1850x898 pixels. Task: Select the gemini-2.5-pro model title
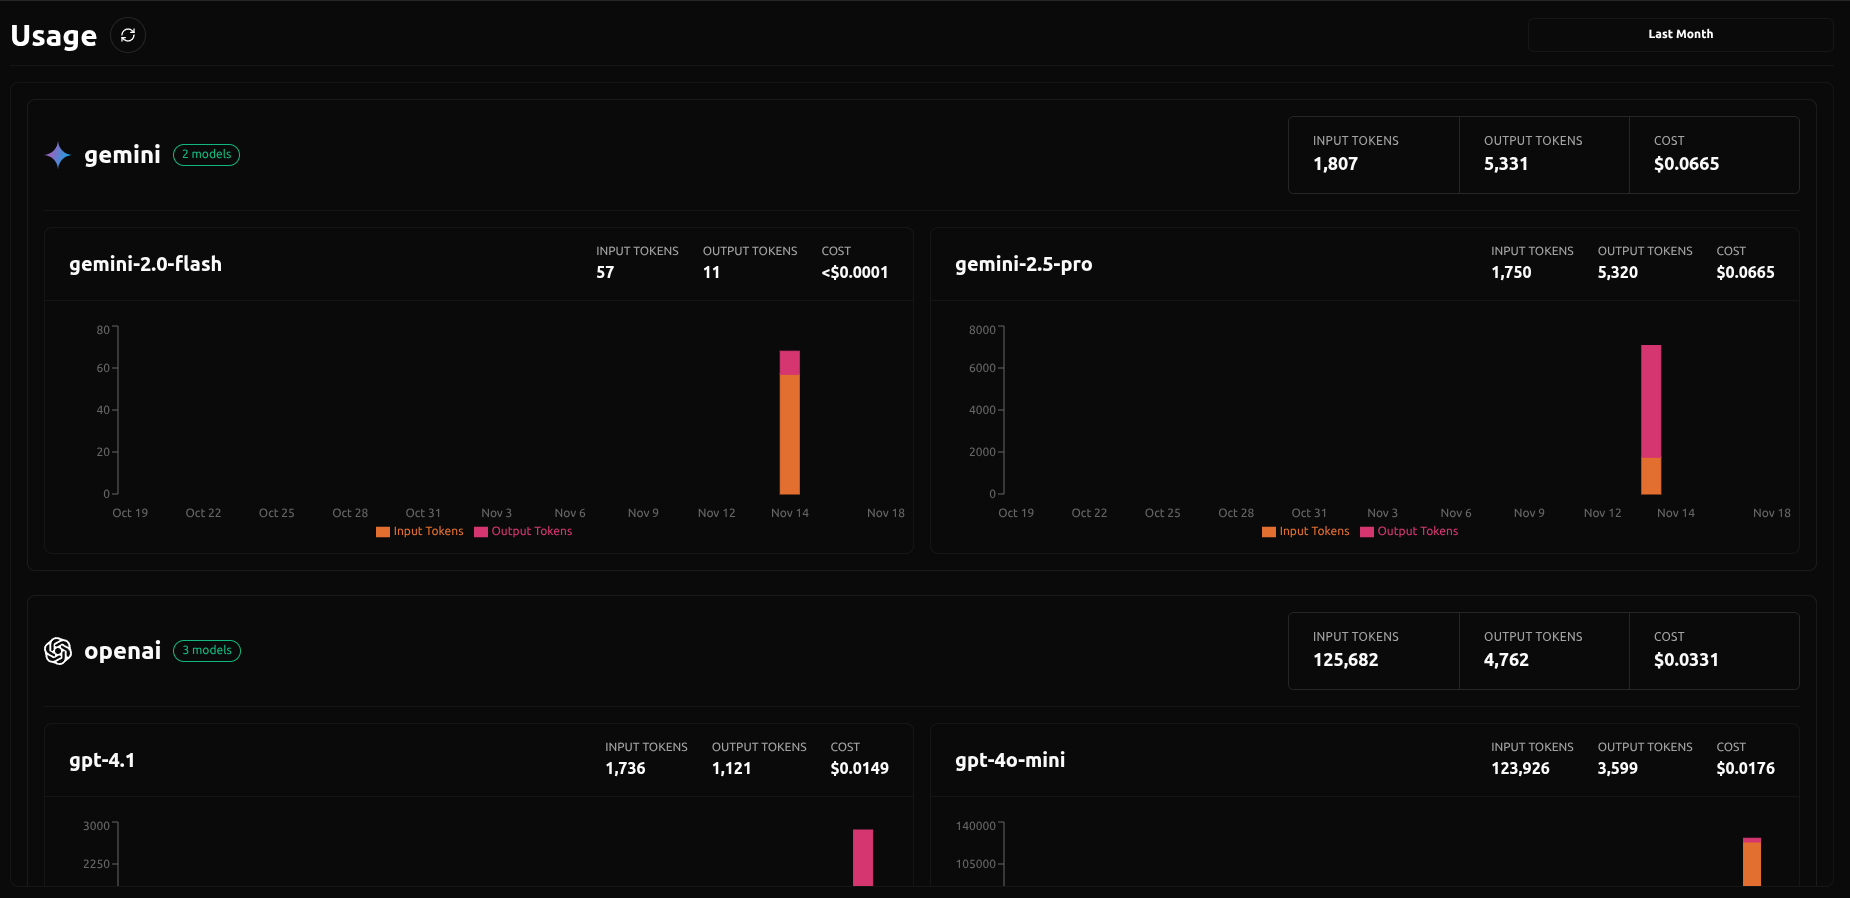click(x=1023, y=264)
